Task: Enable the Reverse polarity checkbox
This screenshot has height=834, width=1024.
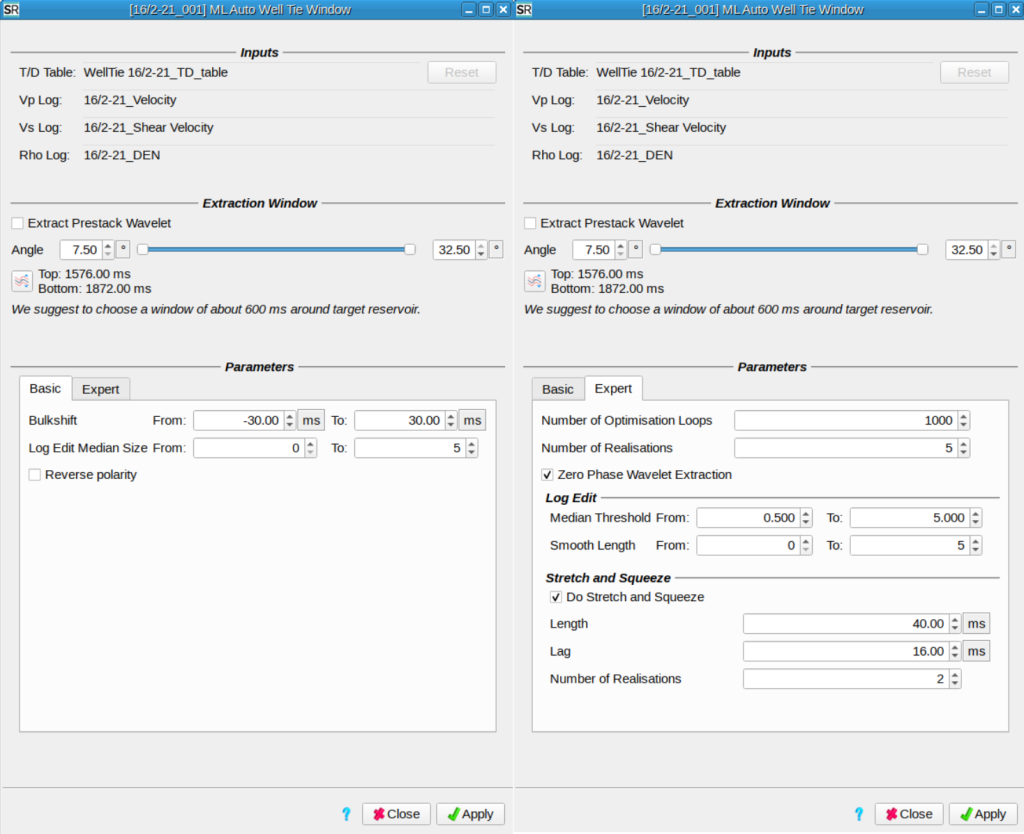Action: pyautogui.click(x=36, y=475)
